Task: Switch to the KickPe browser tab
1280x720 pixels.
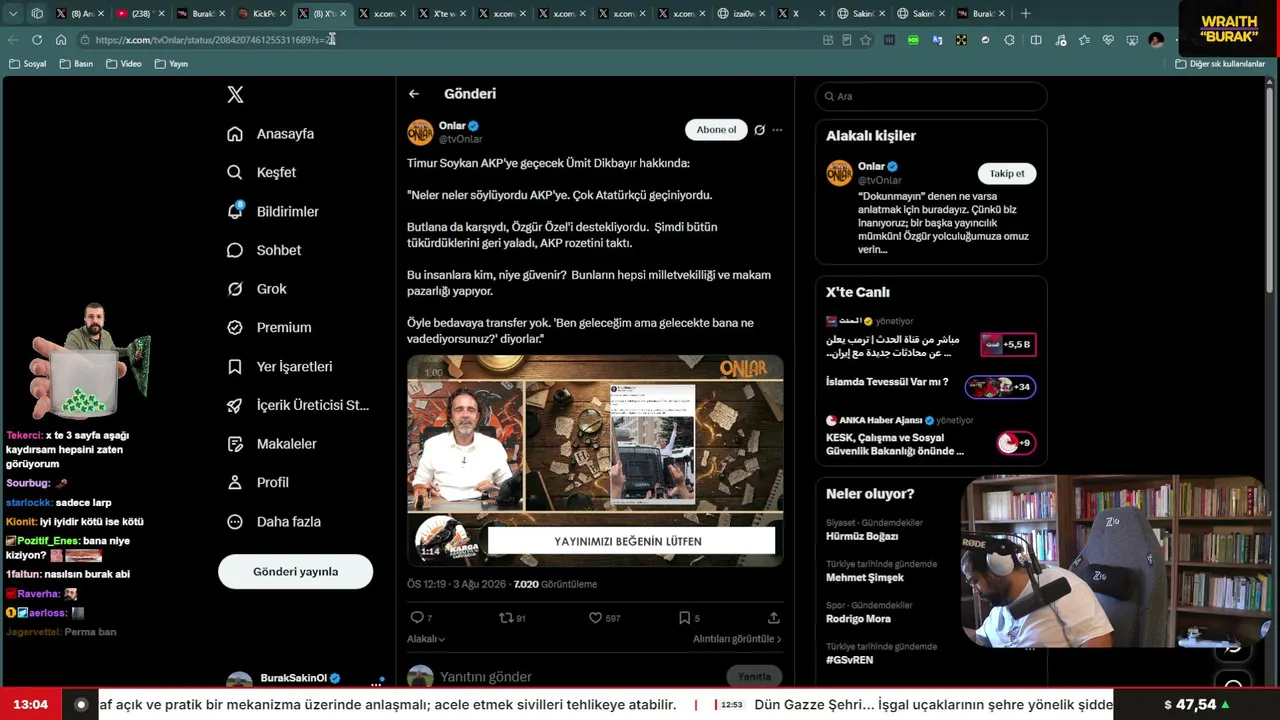Action: (x=264, y=14)
